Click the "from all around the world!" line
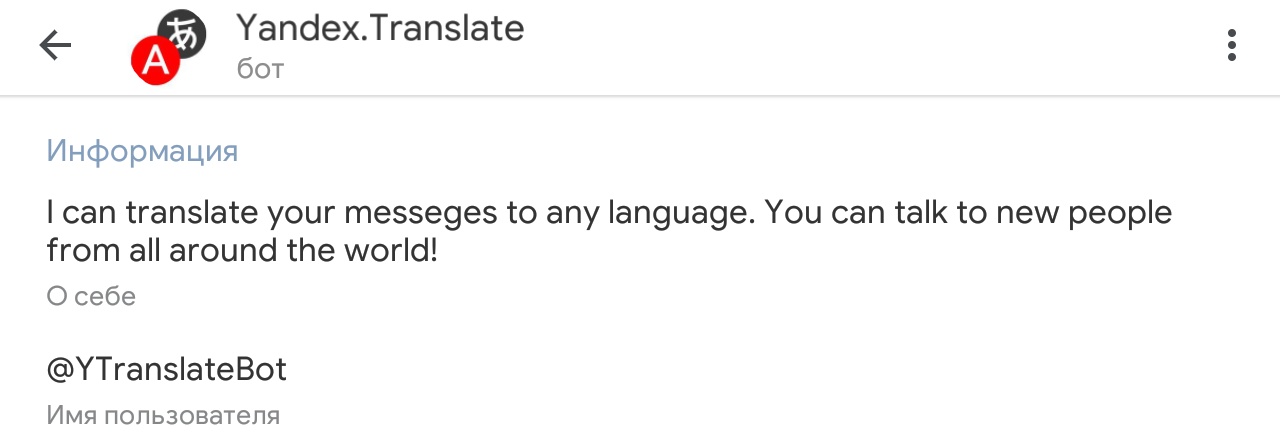Viewport: 1280px width, 447px height. 242,250
